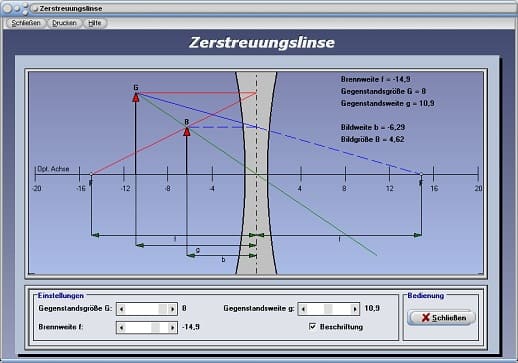Screen dimensions: 518x363
Task: Click the Gegenstandsgröße G slider thumb
Action: coord(162,309)
